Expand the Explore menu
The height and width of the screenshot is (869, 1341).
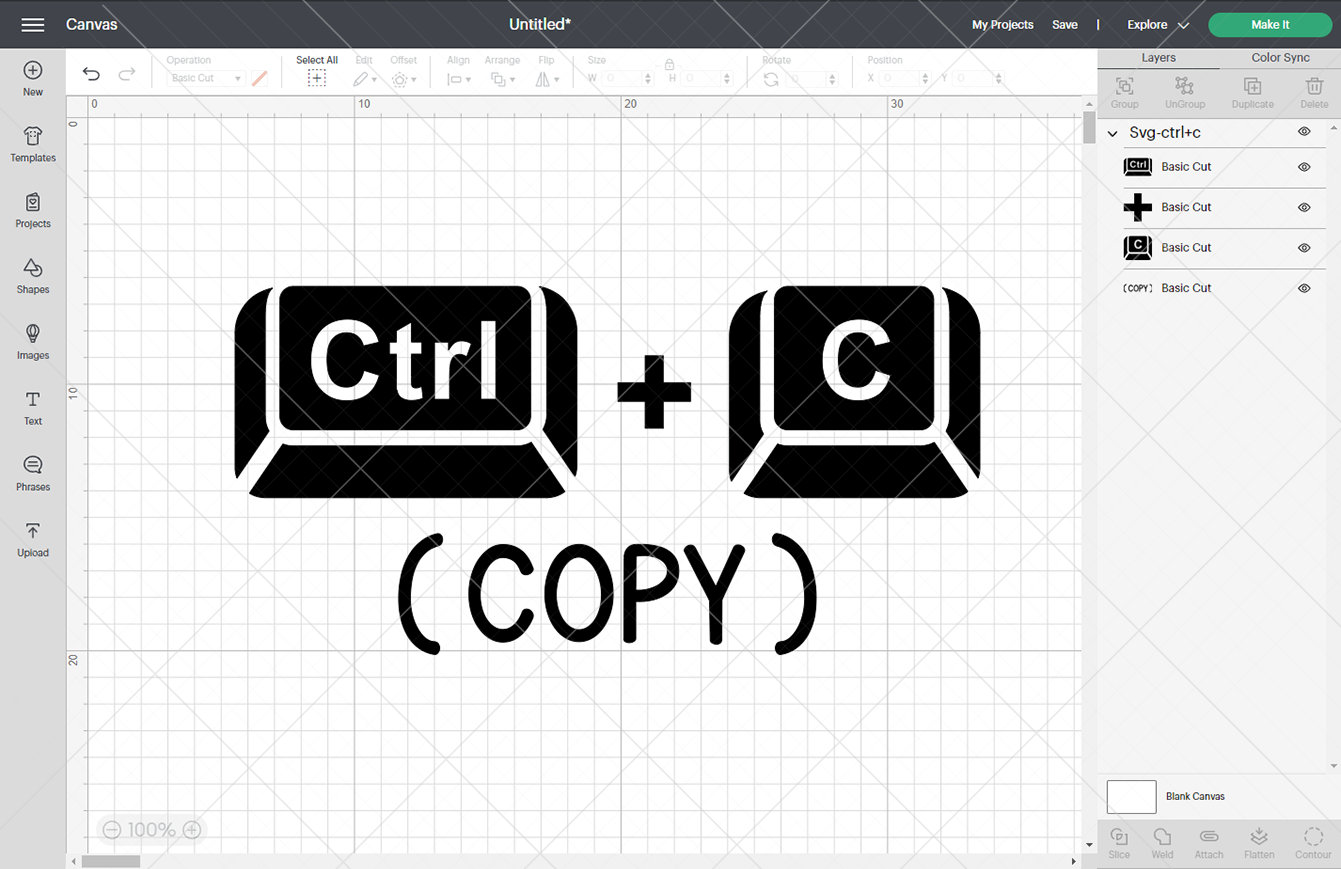1155,24
